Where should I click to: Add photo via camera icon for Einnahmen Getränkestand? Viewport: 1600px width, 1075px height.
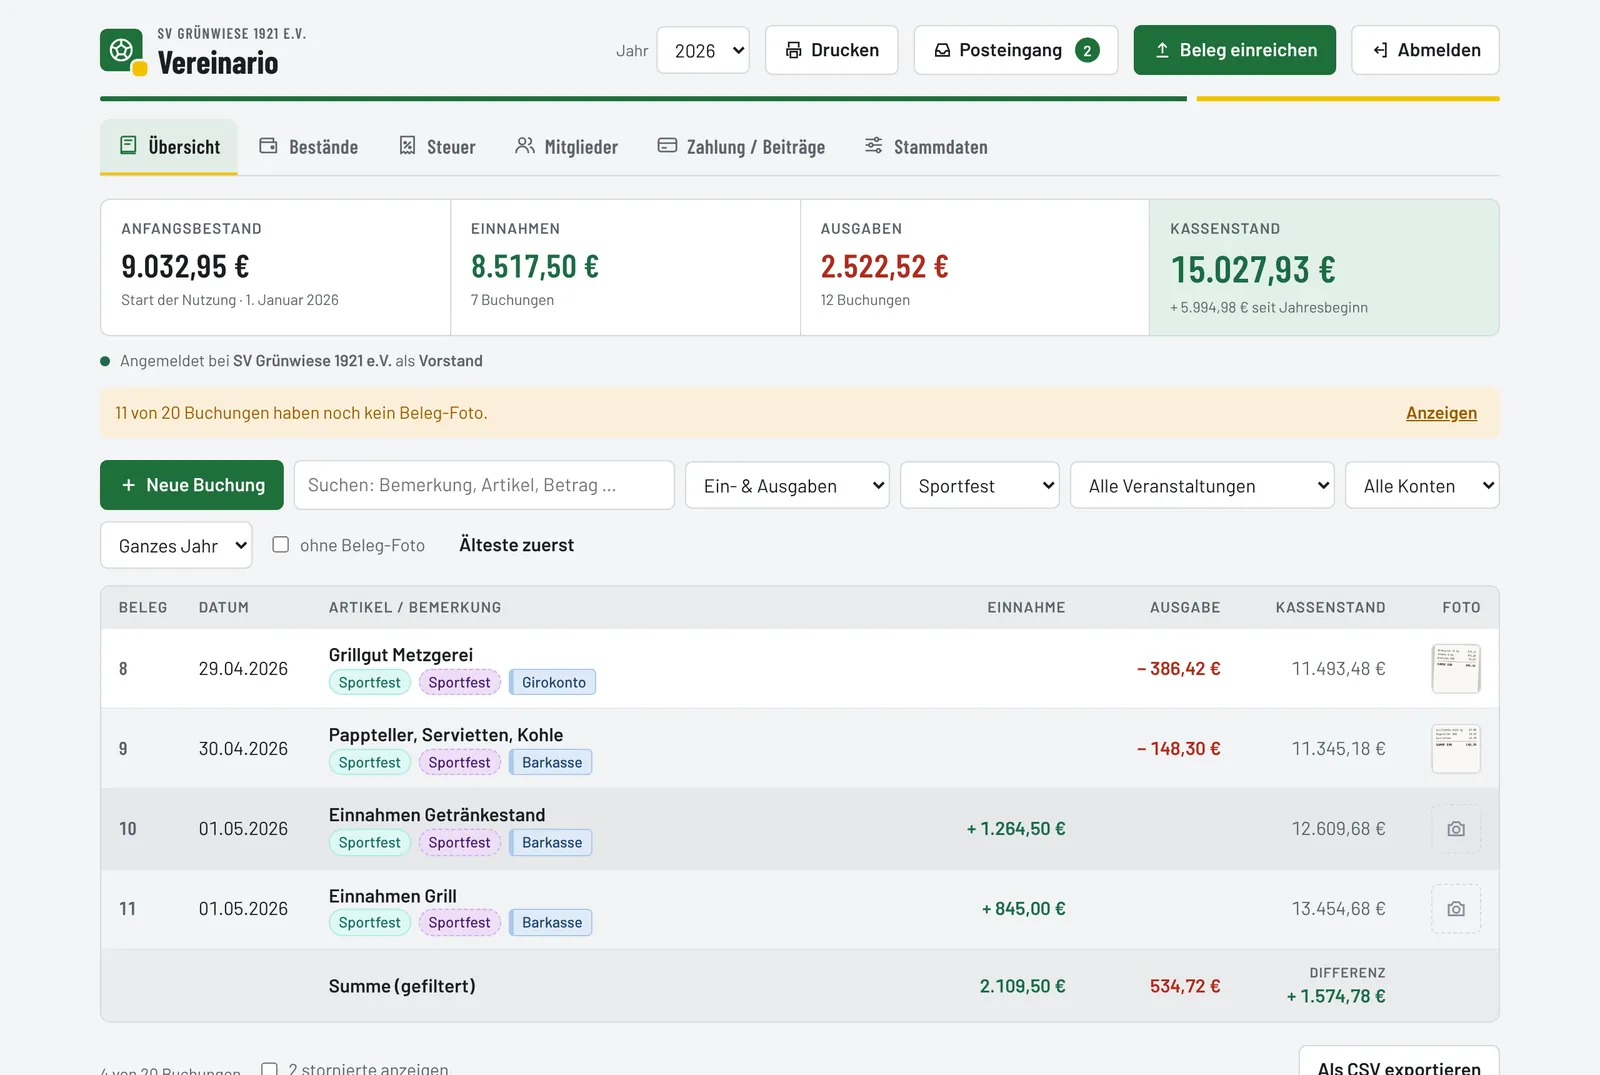1456,829
